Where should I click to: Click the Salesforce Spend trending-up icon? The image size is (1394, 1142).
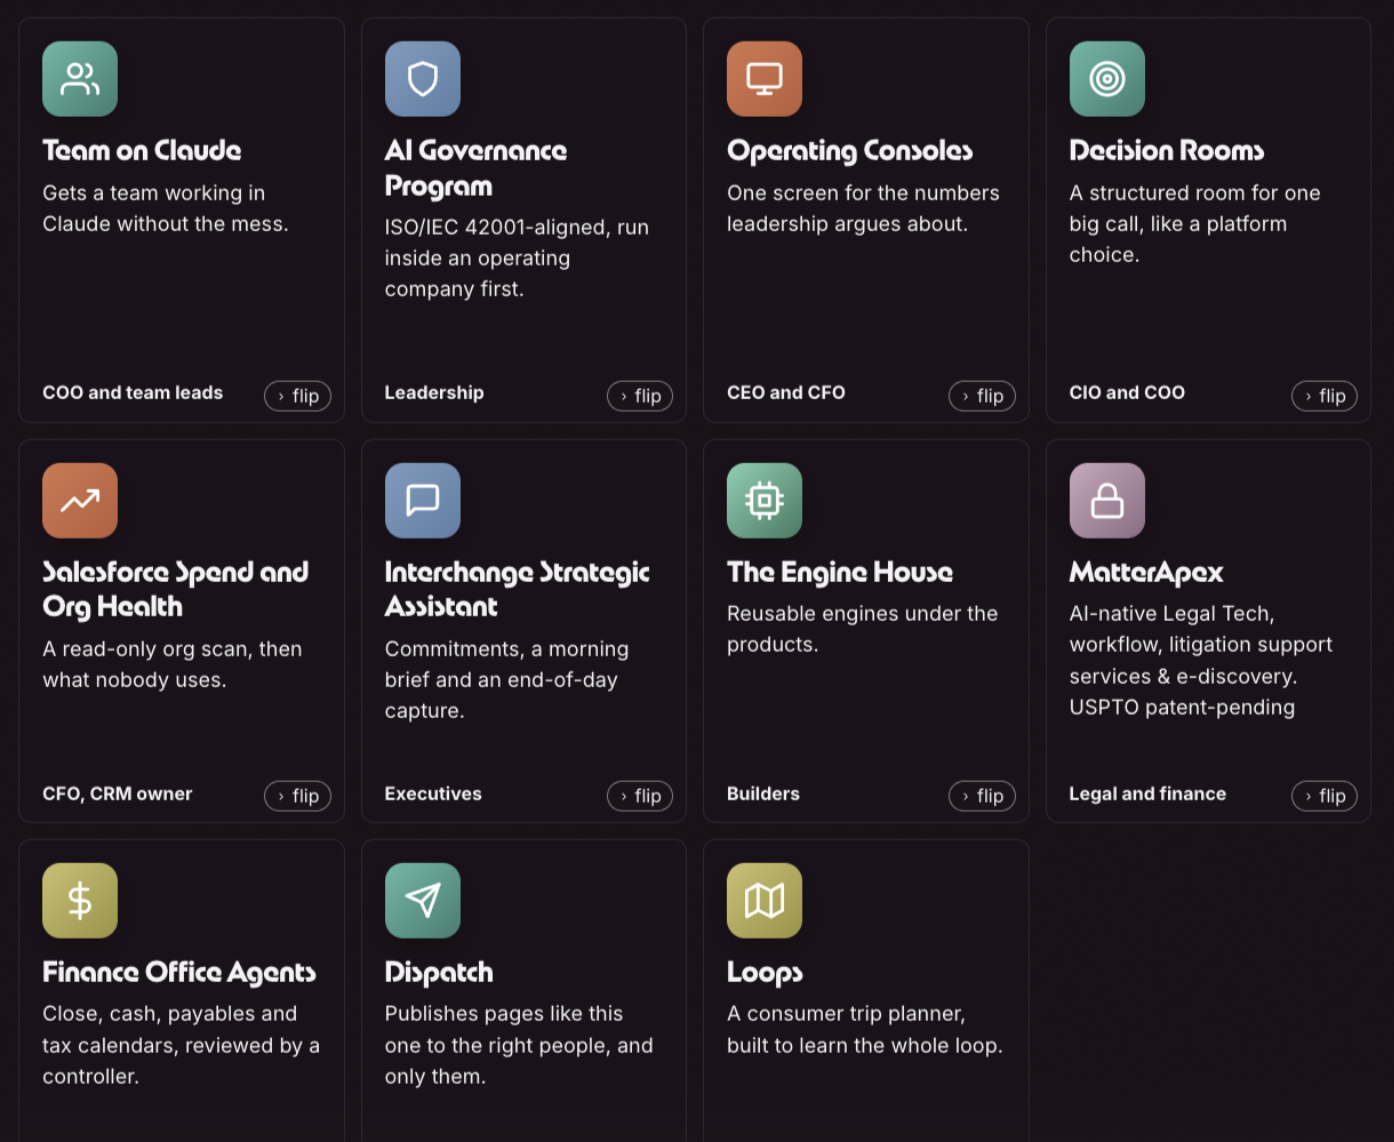tap(80, 500)
